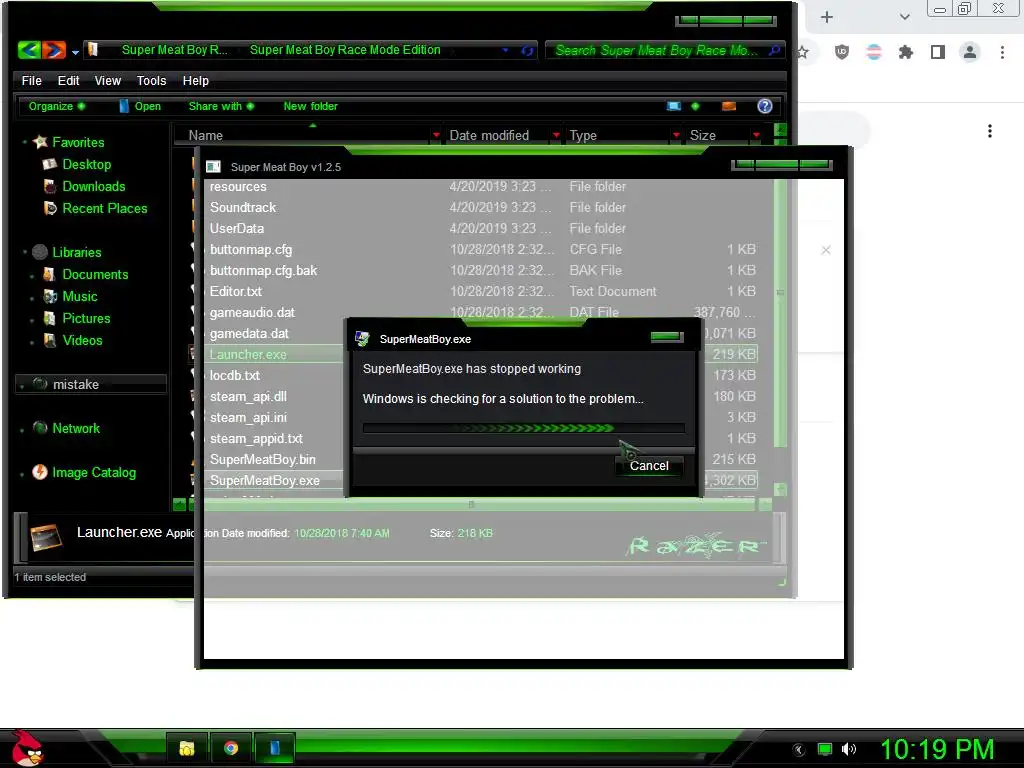Open the Organize dropdown
Screen dimensions: 1024x768
click(x=56, y=106)
